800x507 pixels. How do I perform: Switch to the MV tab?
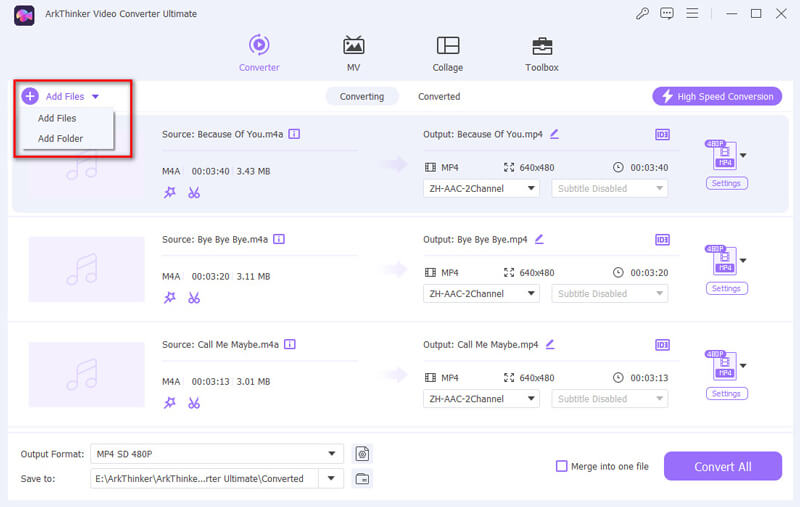tap(353, 53)
